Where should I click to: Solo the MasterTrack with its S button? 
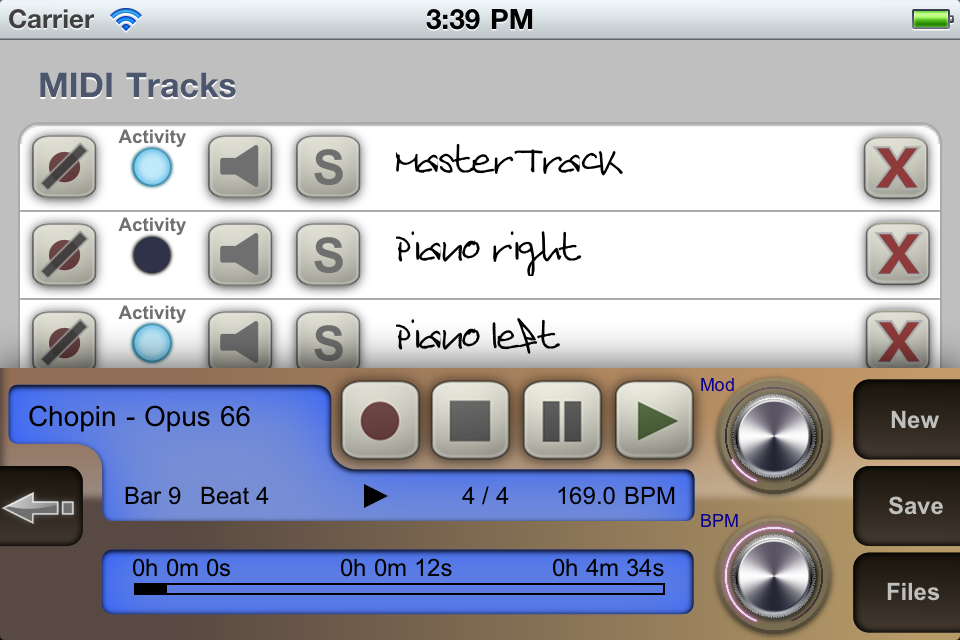tap(328, 167)
